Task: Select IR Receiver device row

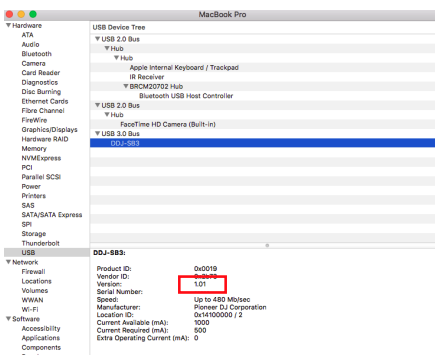Action: pyautogui.click(x=262, y=77)
